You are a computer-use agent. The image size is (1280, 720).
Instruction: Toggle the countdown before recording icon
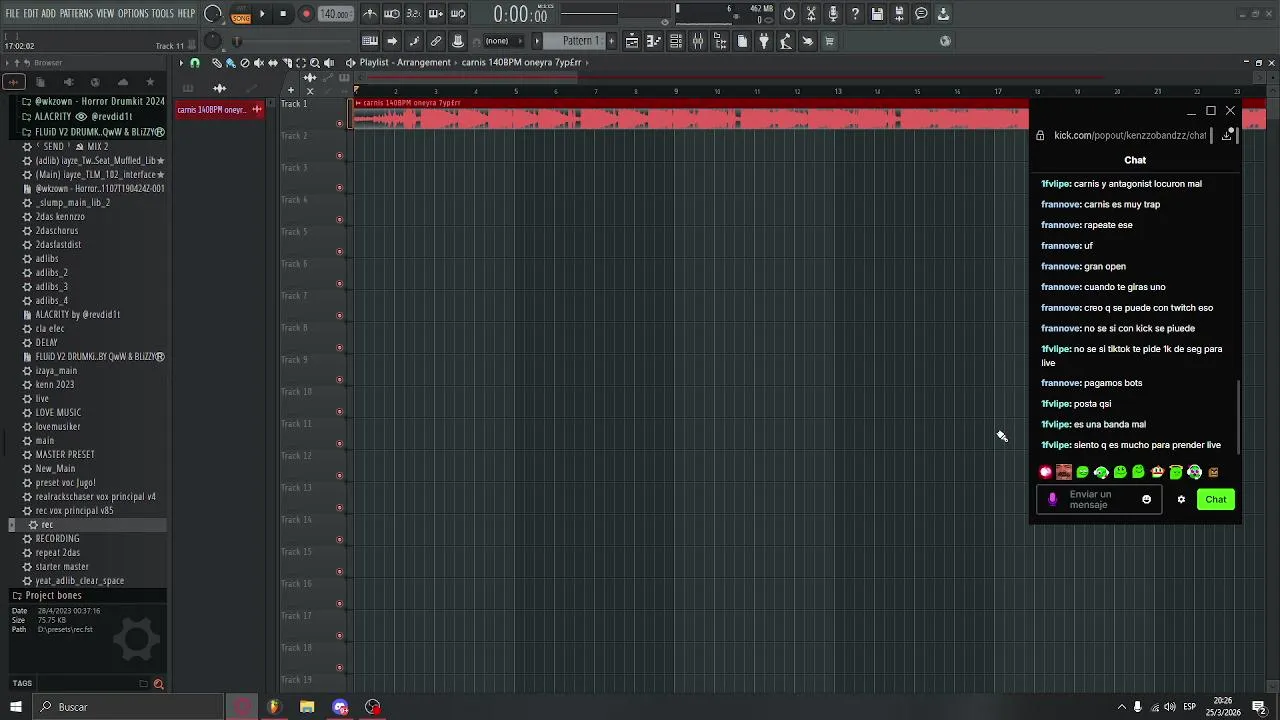pyautogui.click(x=414, y=14)
